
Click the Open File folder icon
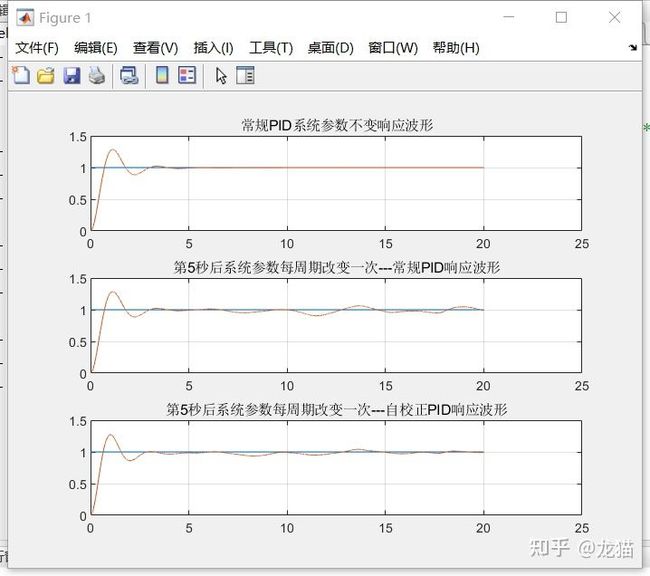pos(46,76)
